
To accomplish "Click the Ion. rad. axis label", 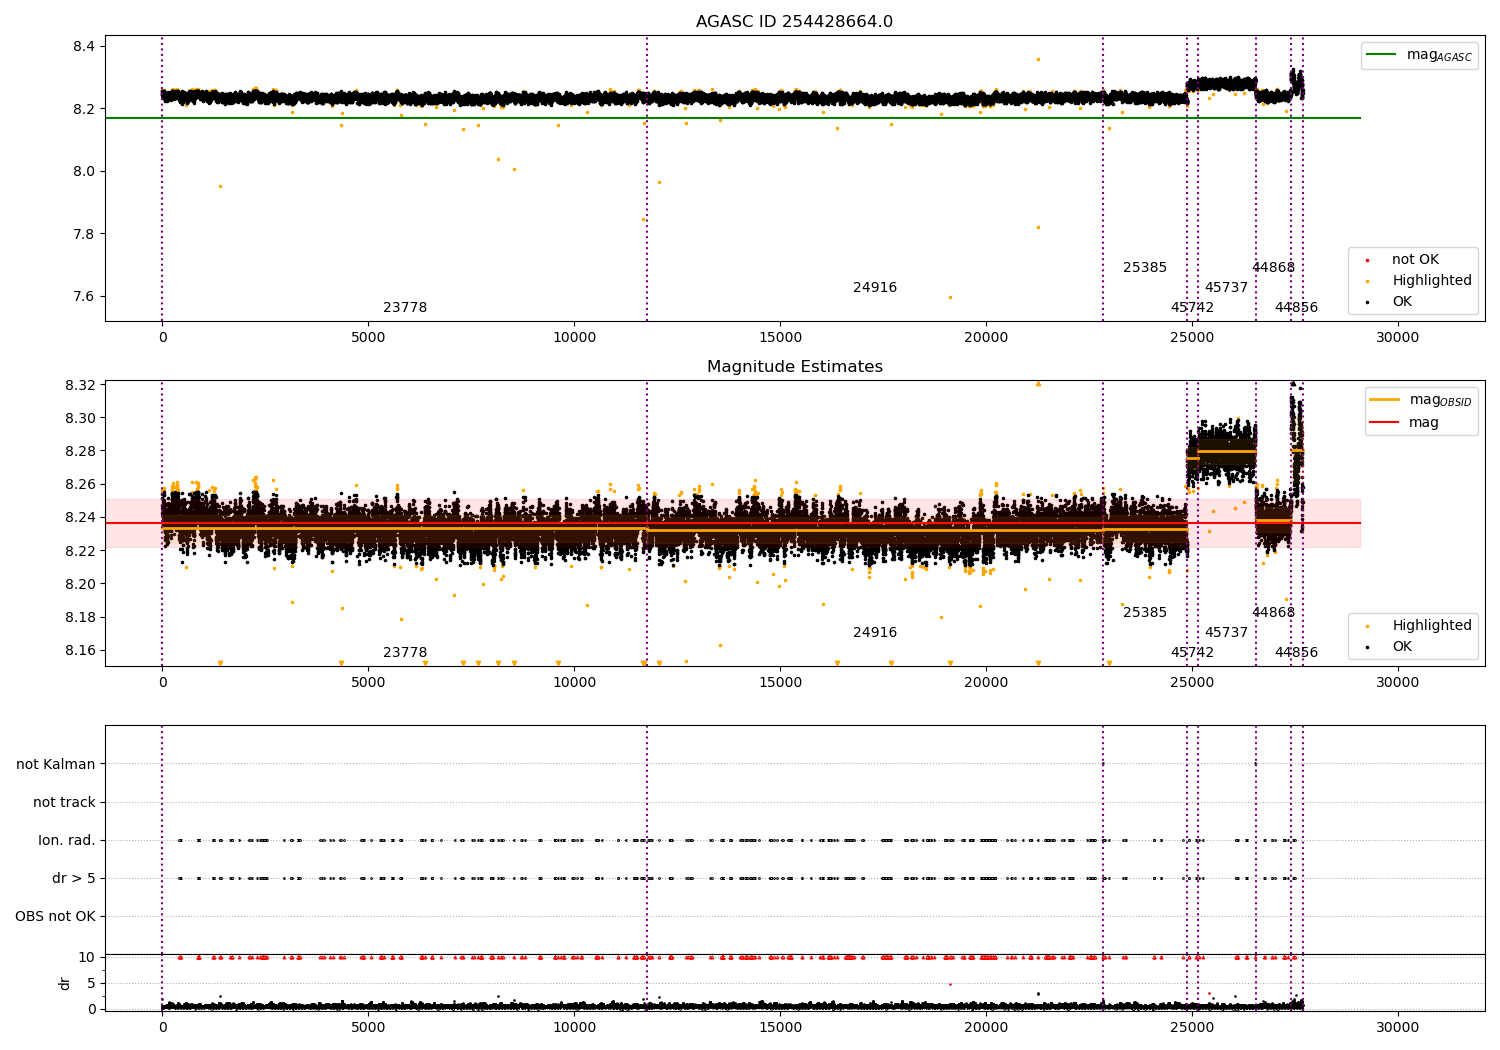I will pyautogui.click(x=67, y=840).
